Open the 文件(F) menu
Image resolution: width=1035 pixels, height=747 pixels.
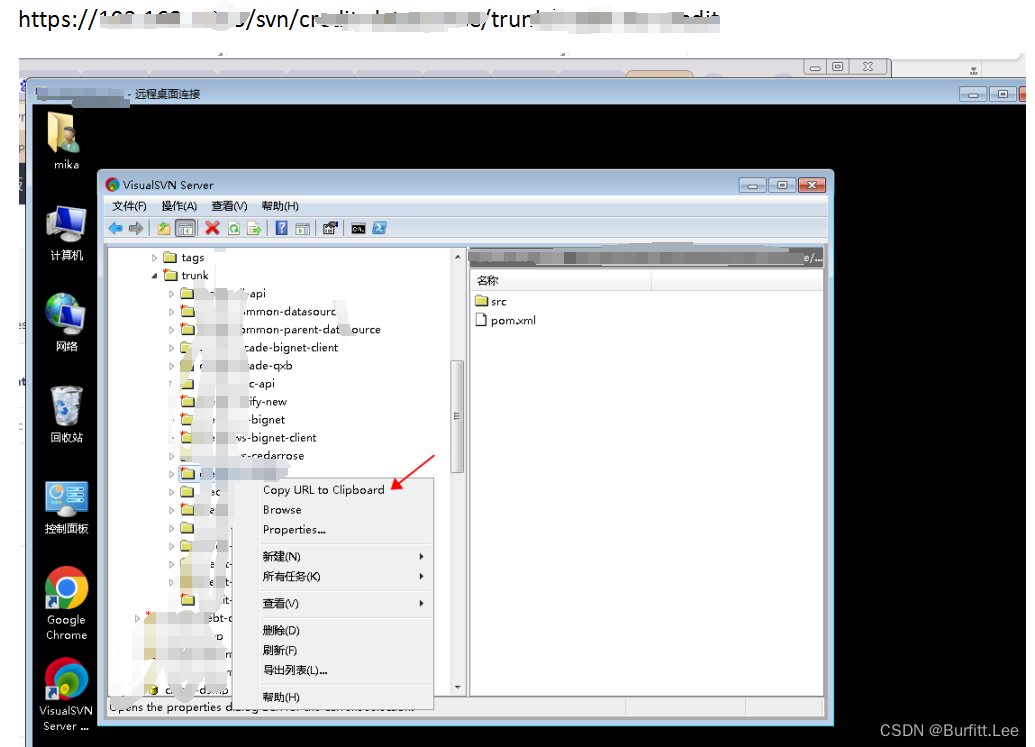(x=129, y=206)
